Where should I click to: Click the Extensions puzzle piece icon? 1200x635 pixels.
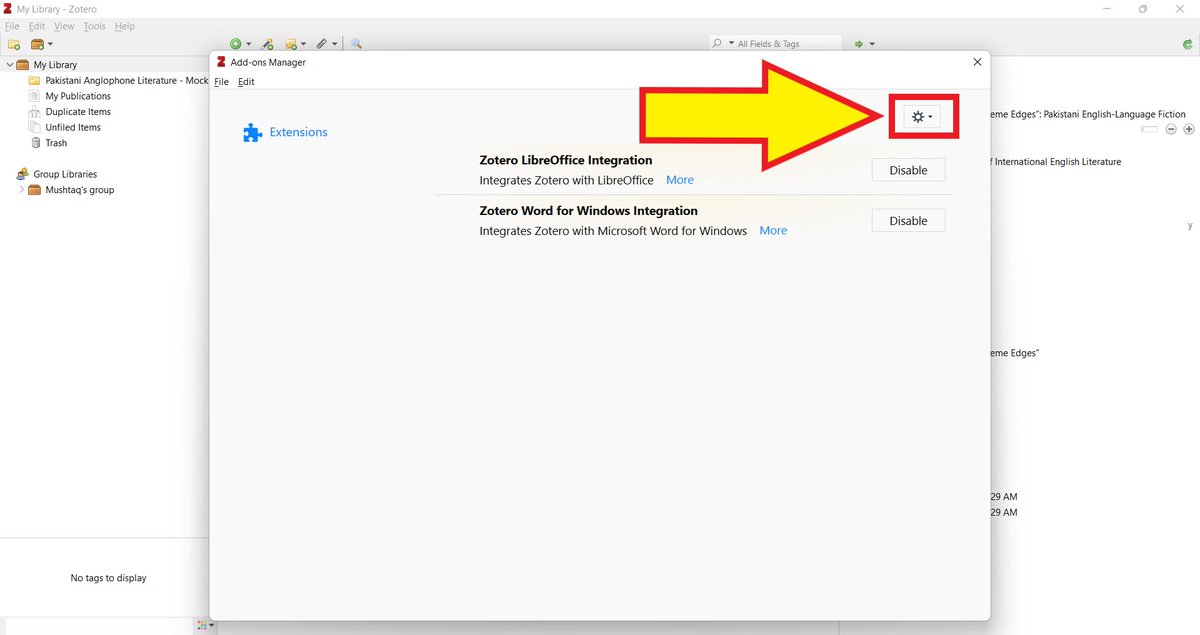click(253, 132)
